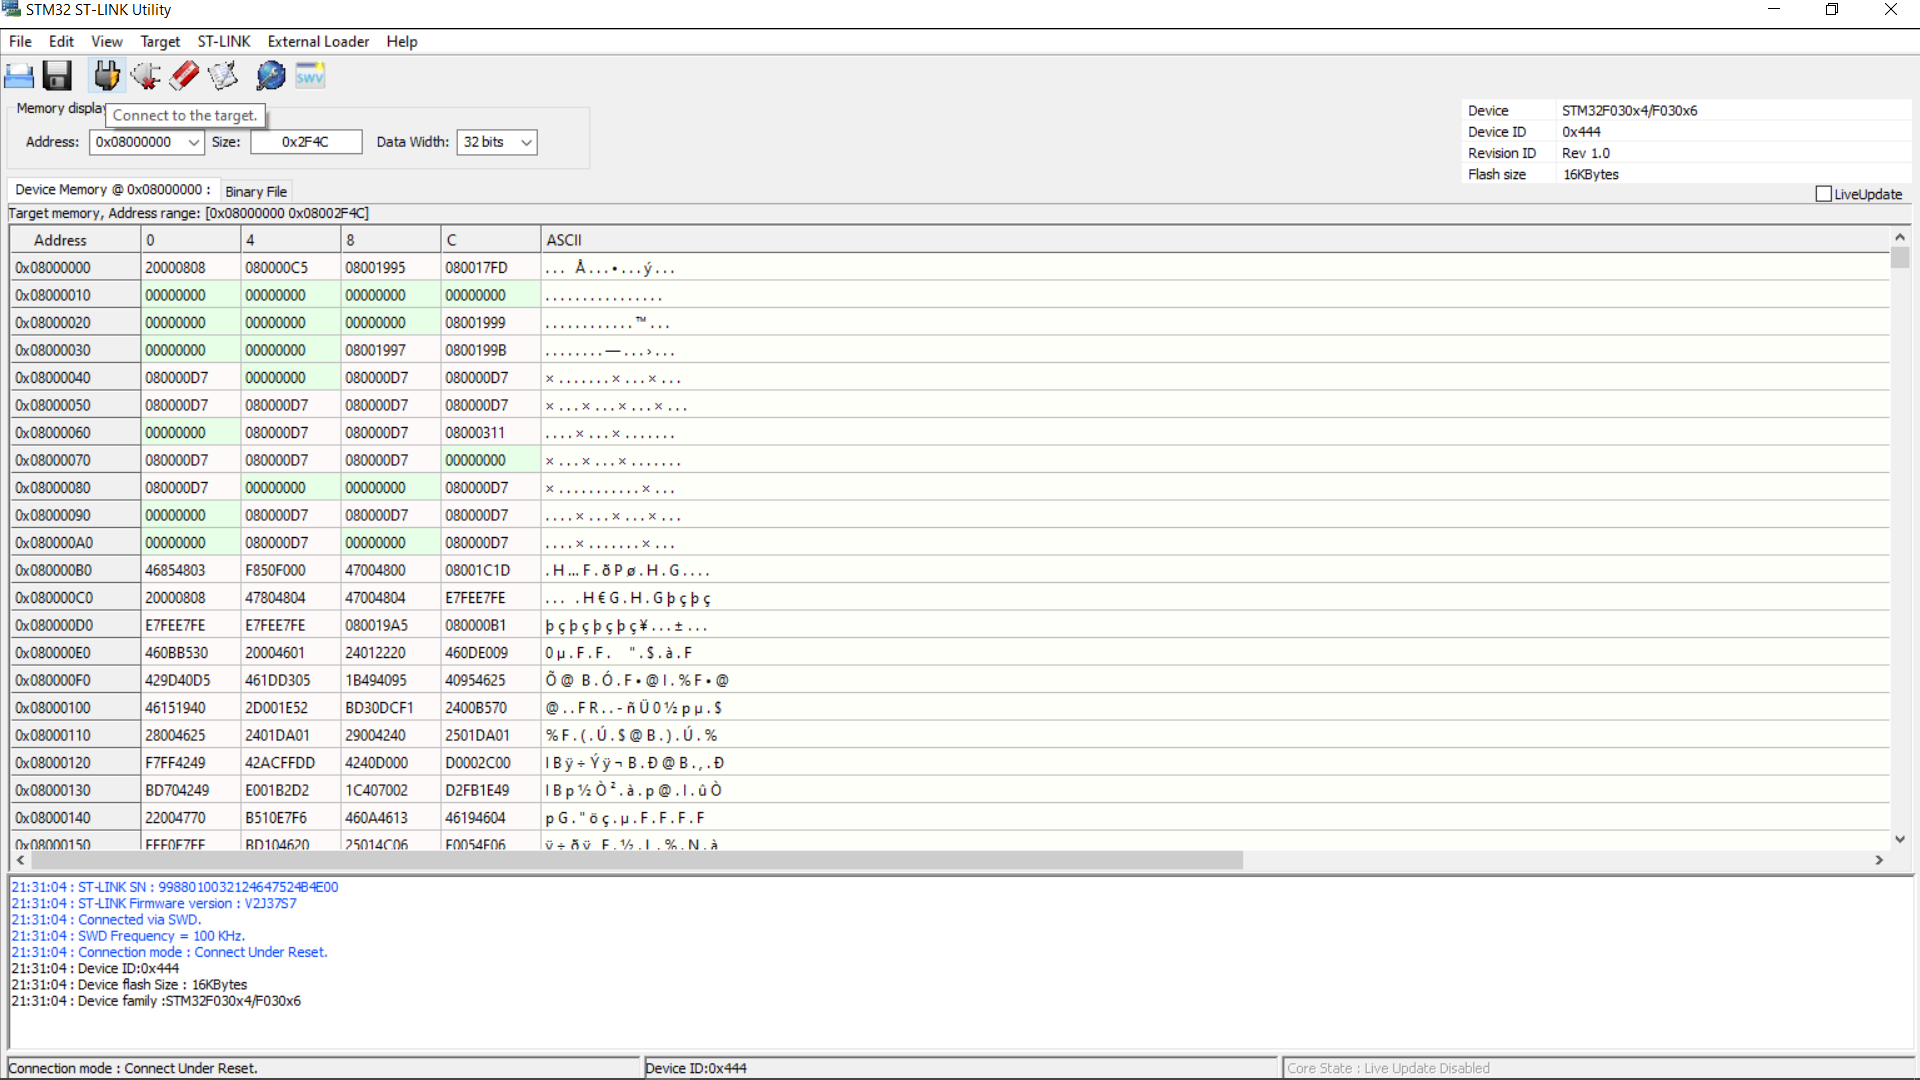This screenshot has height=1080, width=1920.
Task: Open the firmware update globe-wrench icon
Action: click(270, 76)
